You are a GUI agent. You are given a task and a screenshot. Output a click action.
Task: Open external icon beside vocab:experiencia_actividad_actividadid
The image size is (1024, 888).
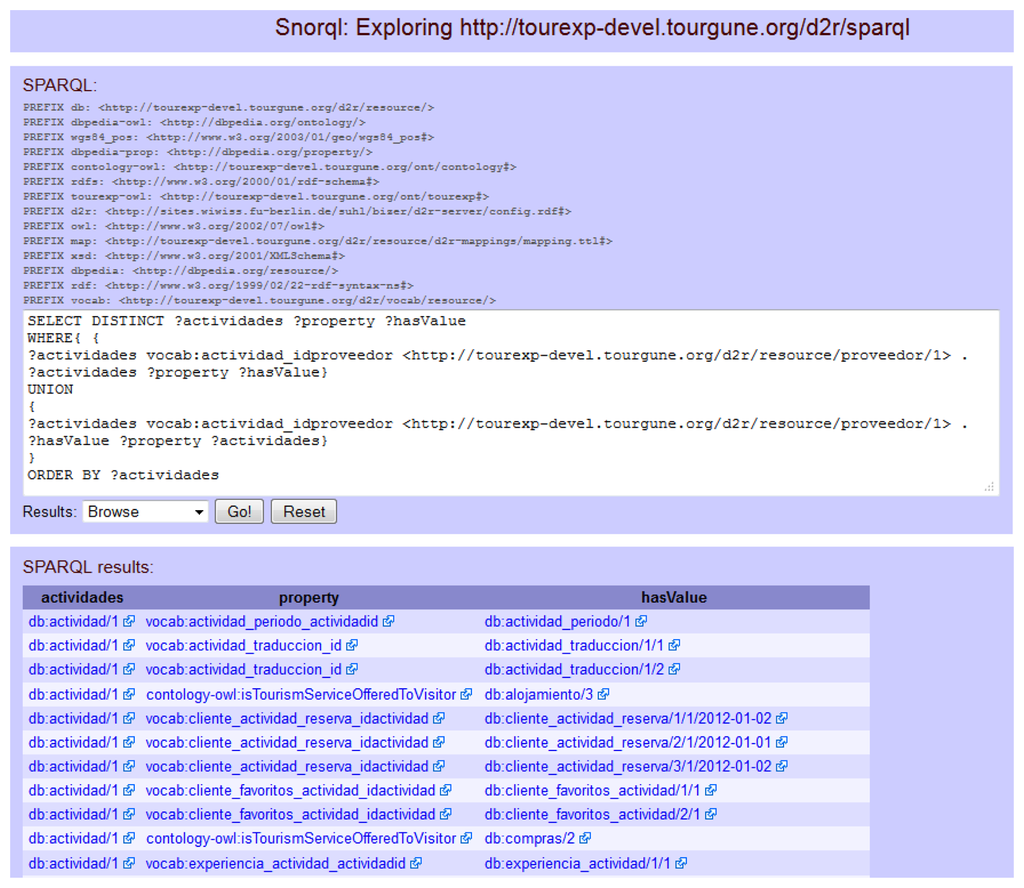tap(415, 863)
